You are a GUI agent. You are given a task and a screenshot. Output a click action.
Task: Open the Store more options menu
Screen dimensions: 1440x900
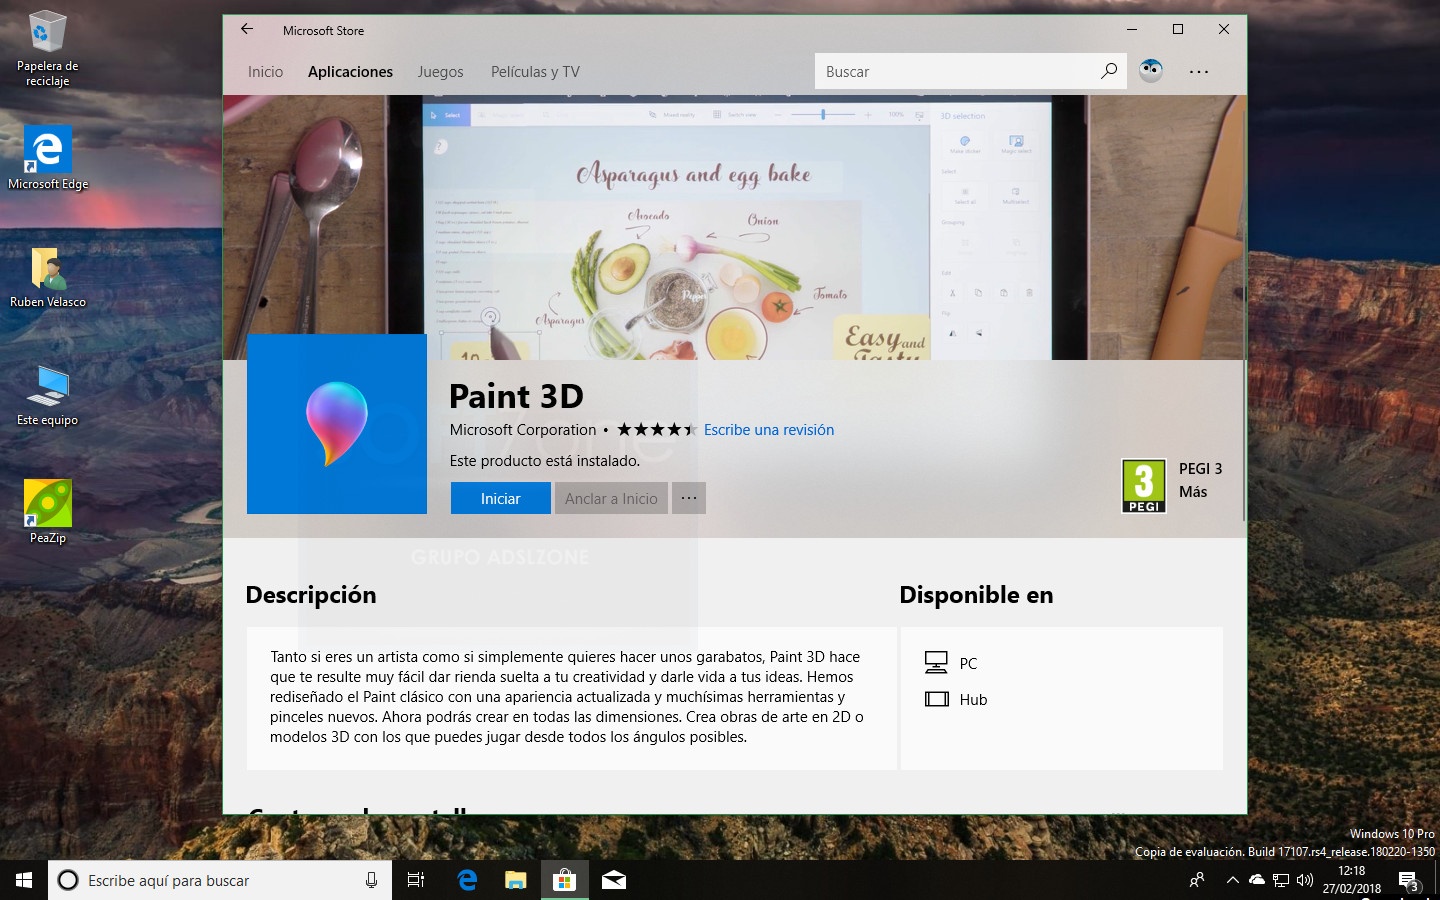1199,72
